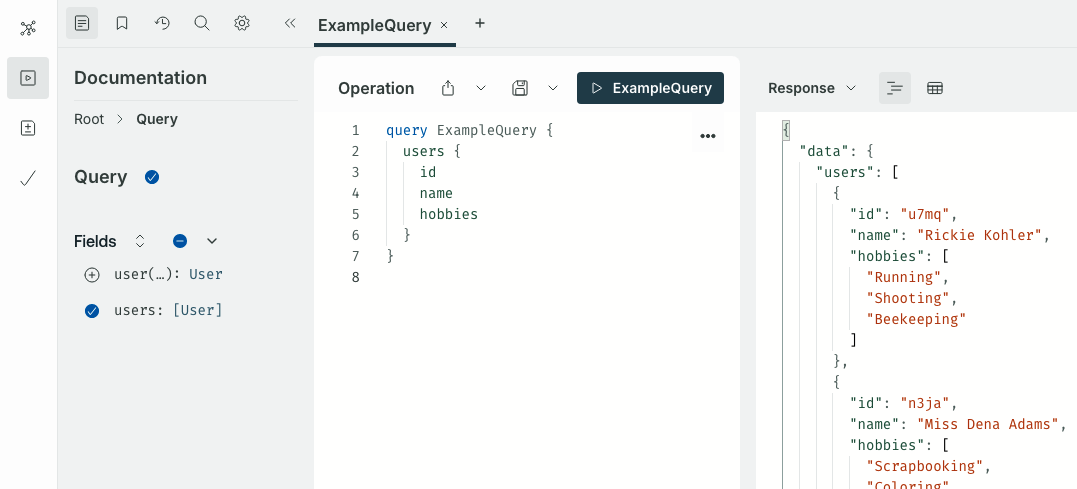Deselect all fields with minus icon
This screenshot has height=489, width=1077.
pos(180,241)
